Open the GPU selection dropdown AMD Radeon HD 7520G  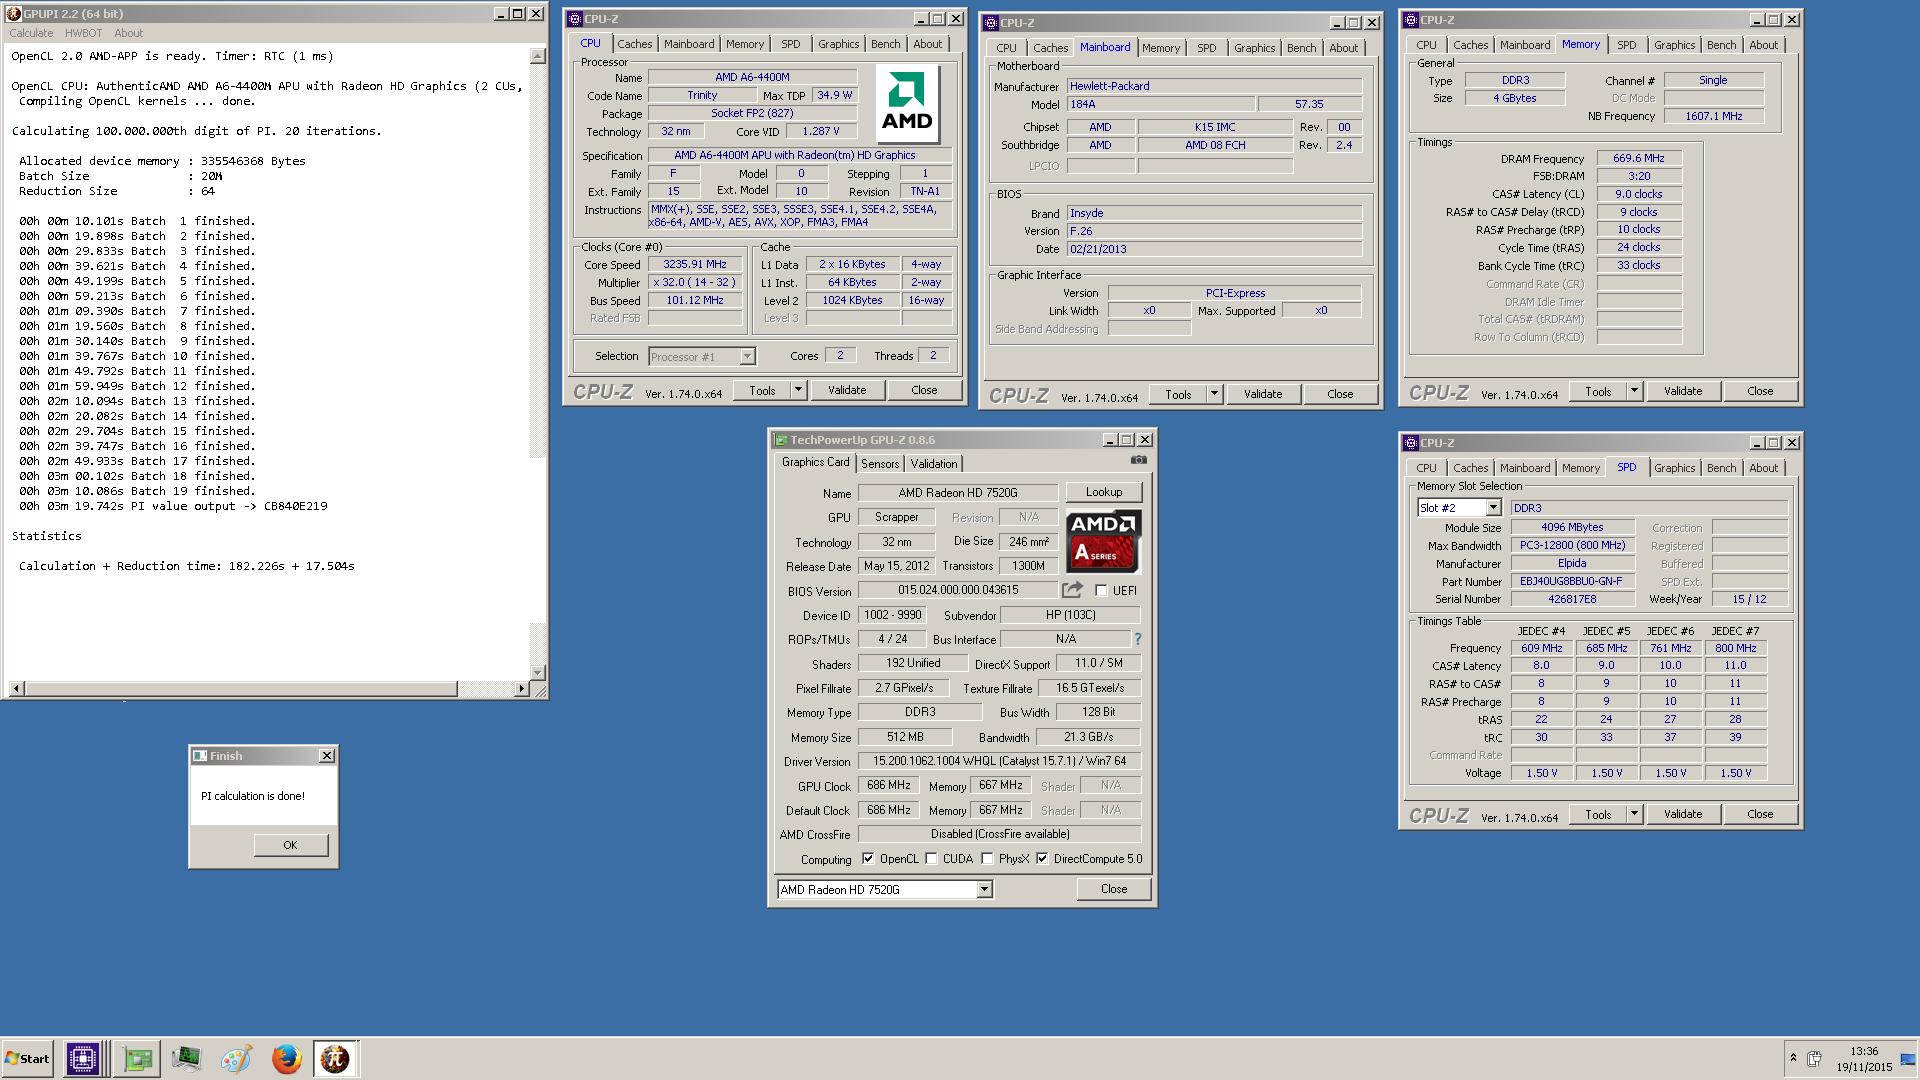(884, 890)
